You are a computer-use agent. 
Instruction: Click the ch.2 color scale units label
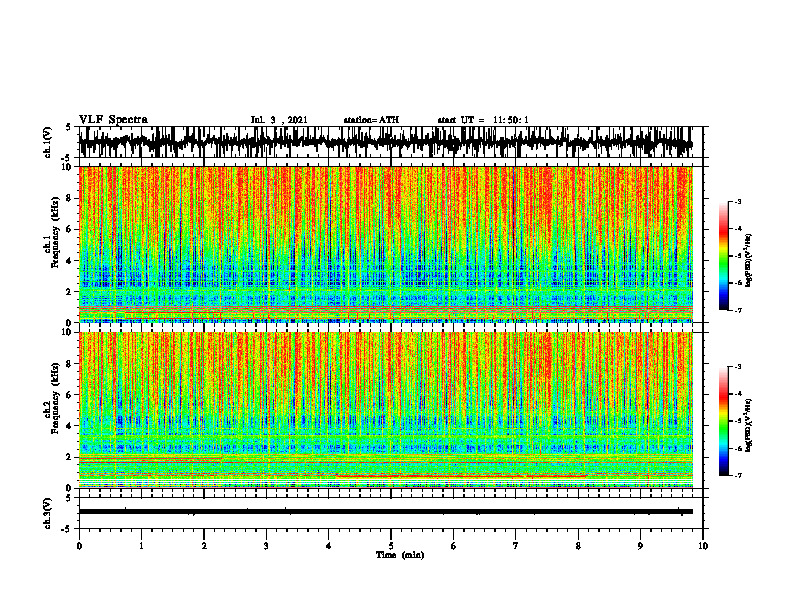pos(749,425)
